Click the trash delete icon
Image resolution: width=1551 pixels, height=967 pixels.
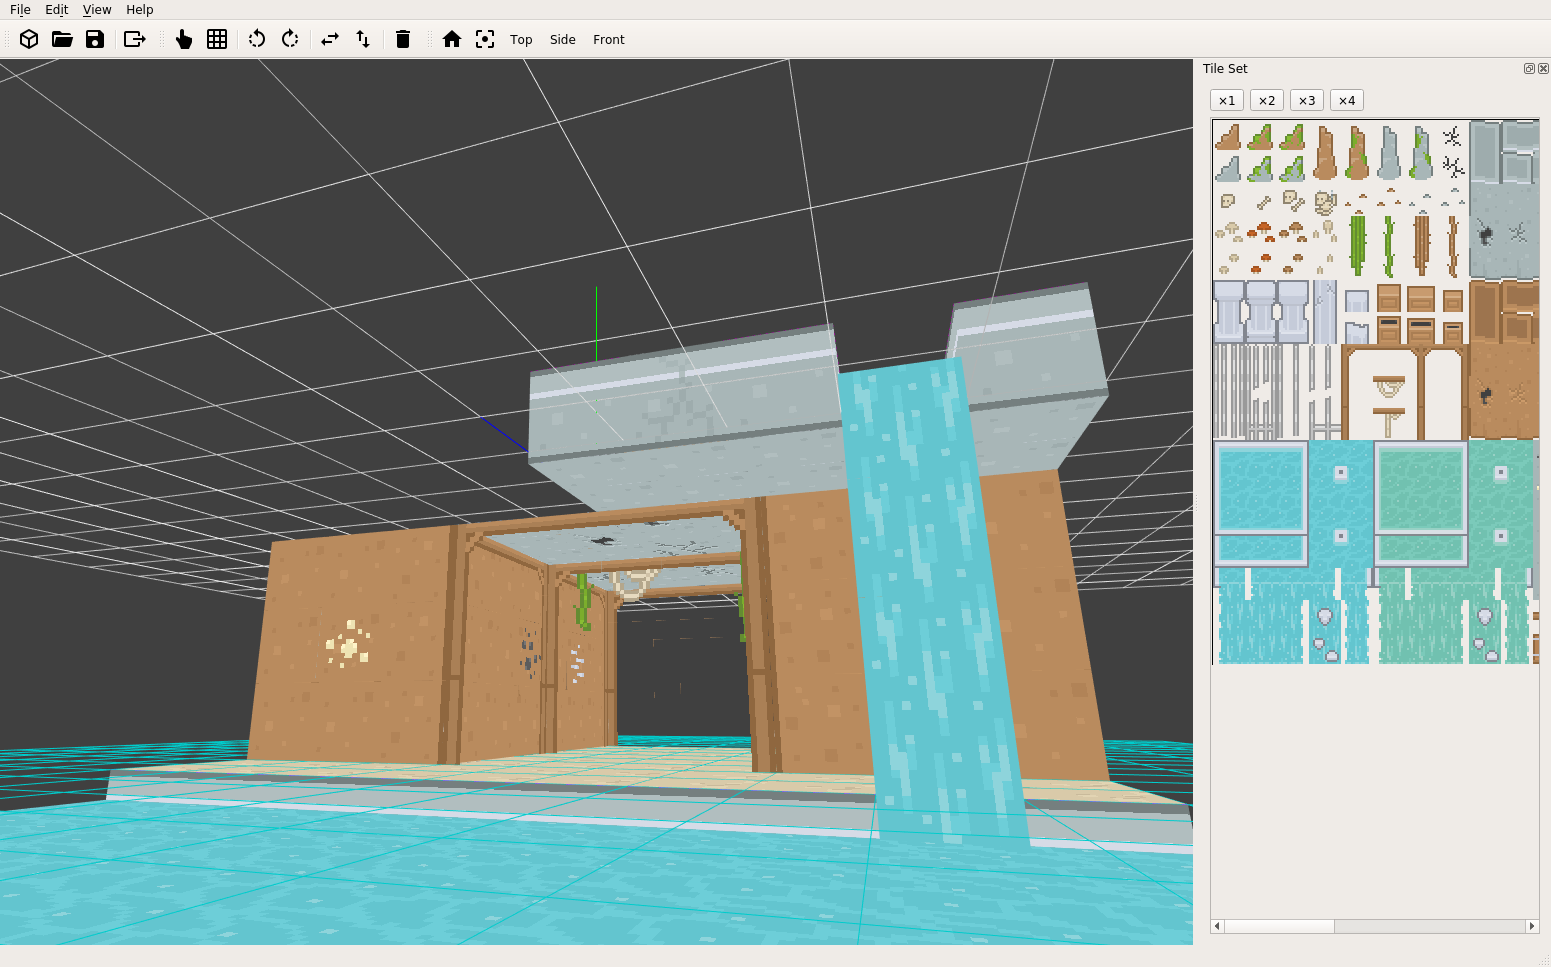(x=403, y=39)
